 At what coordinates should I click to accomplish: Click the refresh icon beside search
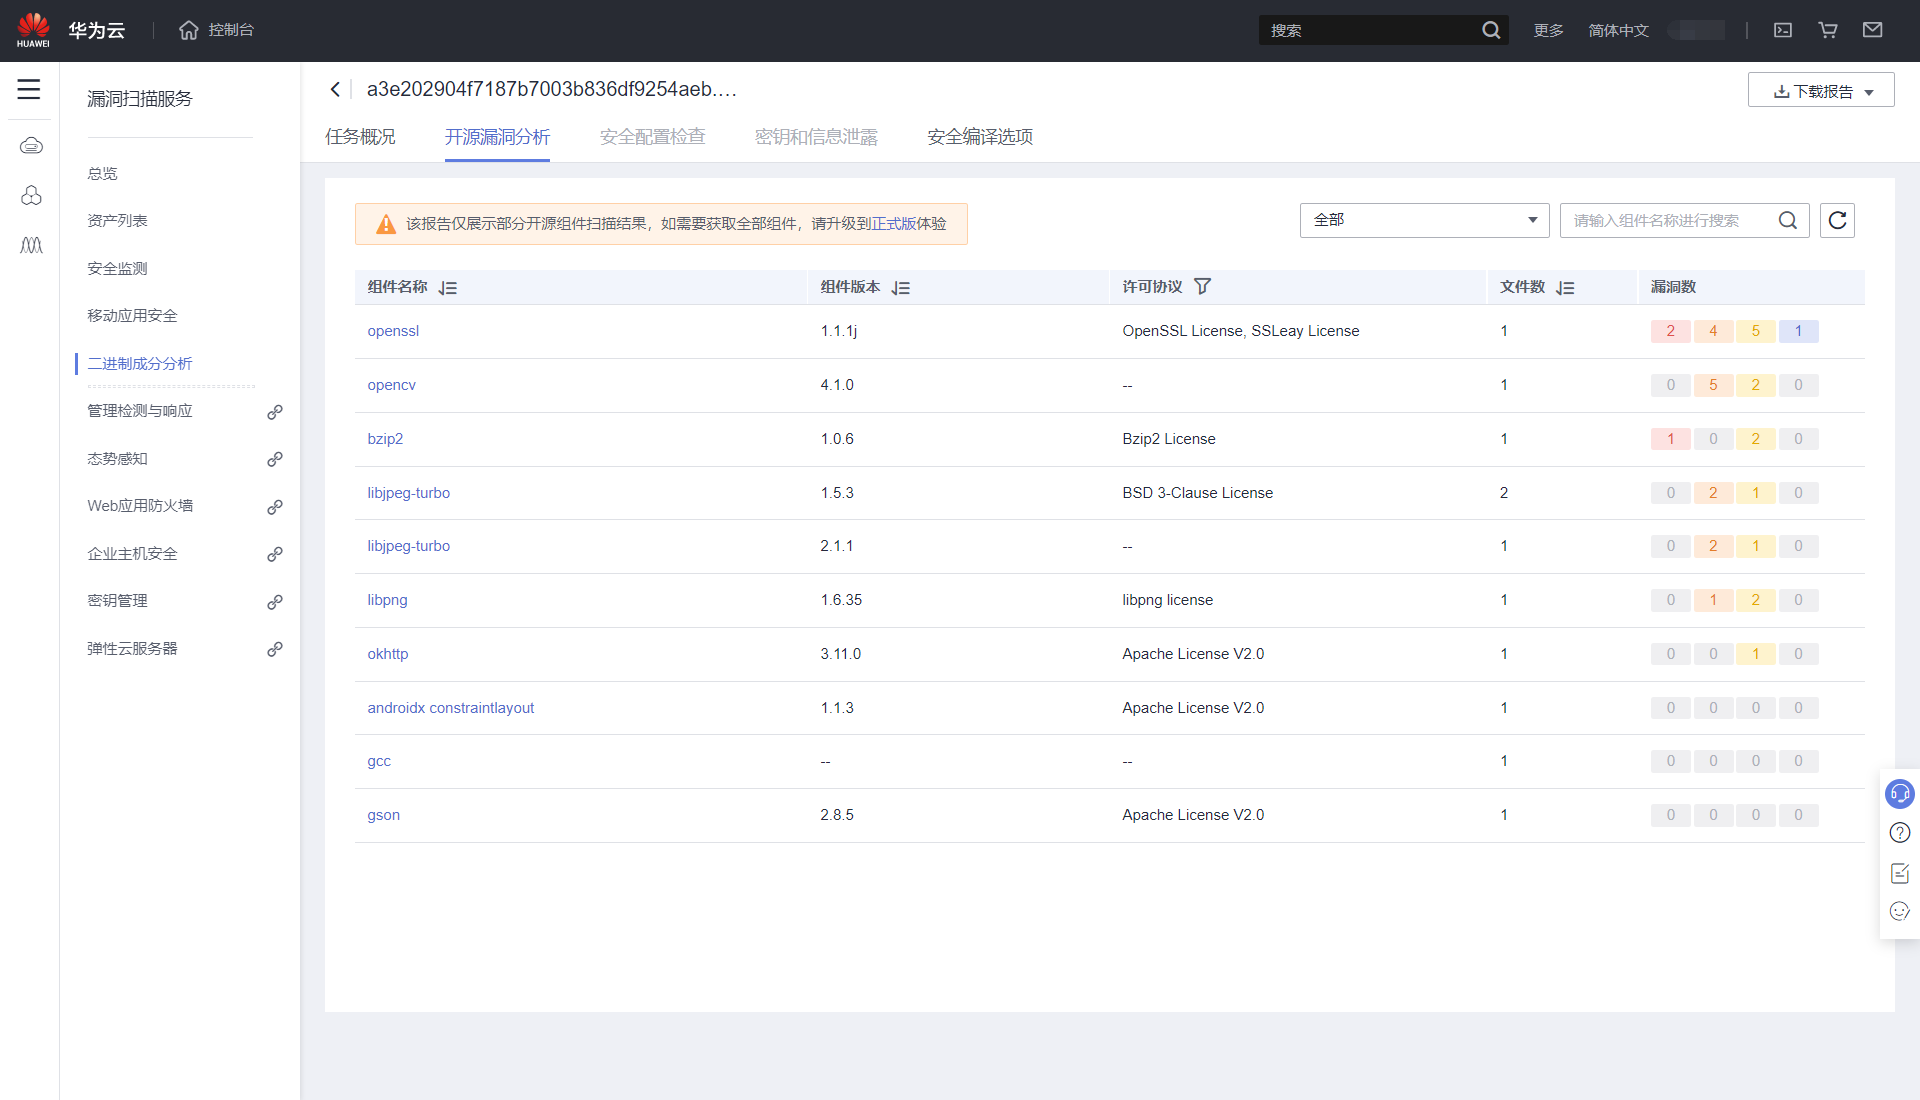point(1837,220)
